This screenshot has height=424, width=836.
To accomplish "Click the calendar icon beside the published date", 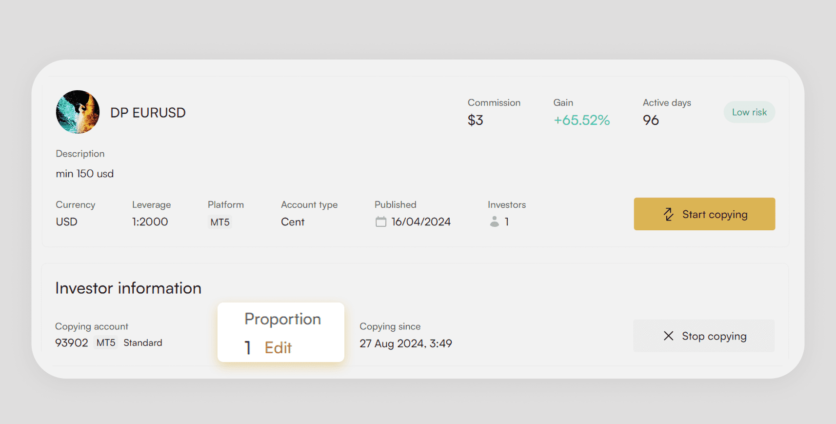I will tap(381, 222).
